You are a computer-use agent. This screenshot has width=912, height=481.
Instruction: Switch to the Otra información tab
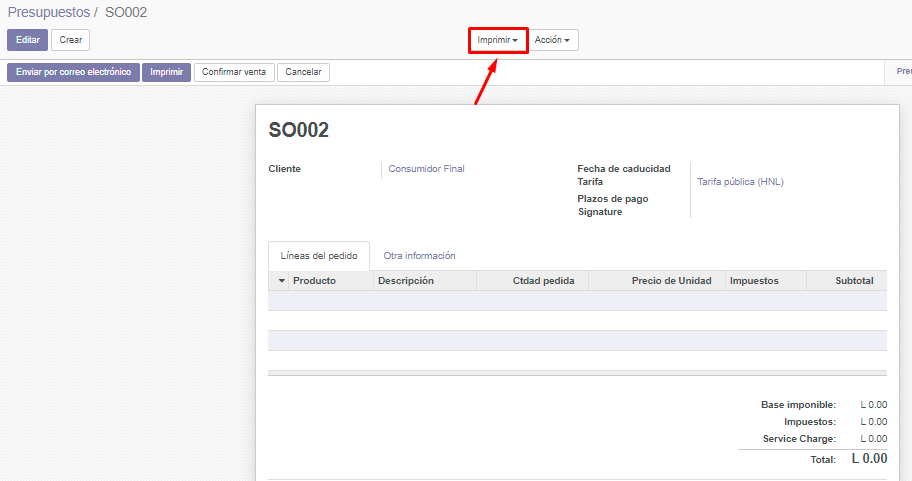(419, 256)
